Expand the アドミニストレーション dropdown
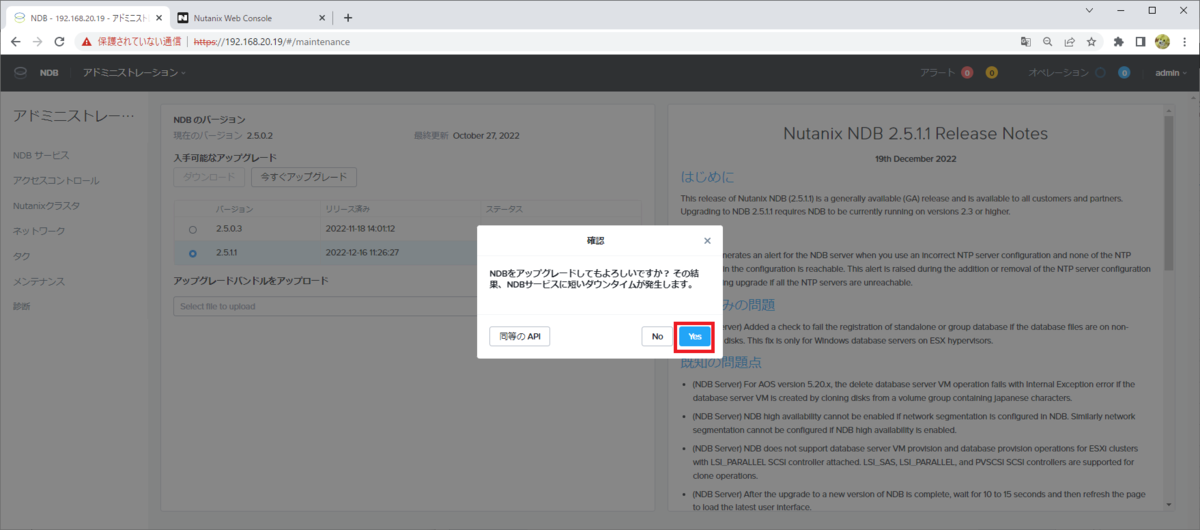 click(134, 72)
